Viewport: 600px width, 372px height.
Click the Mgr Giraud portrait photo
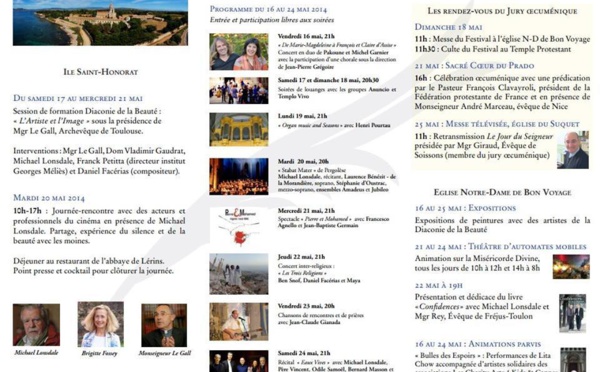(x=573, y=150)
